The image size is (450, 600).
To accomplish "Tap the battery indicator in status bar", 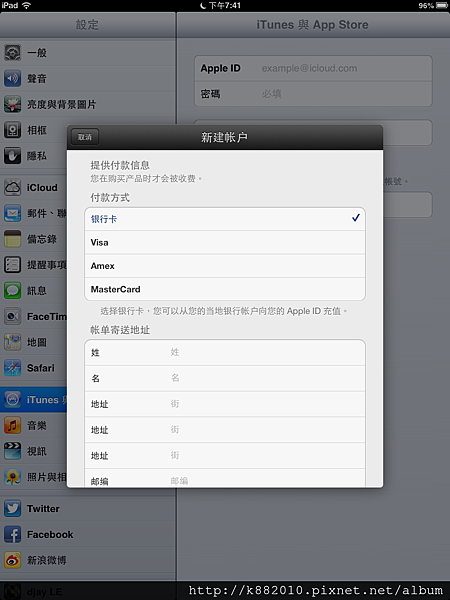I will point(441,5).
